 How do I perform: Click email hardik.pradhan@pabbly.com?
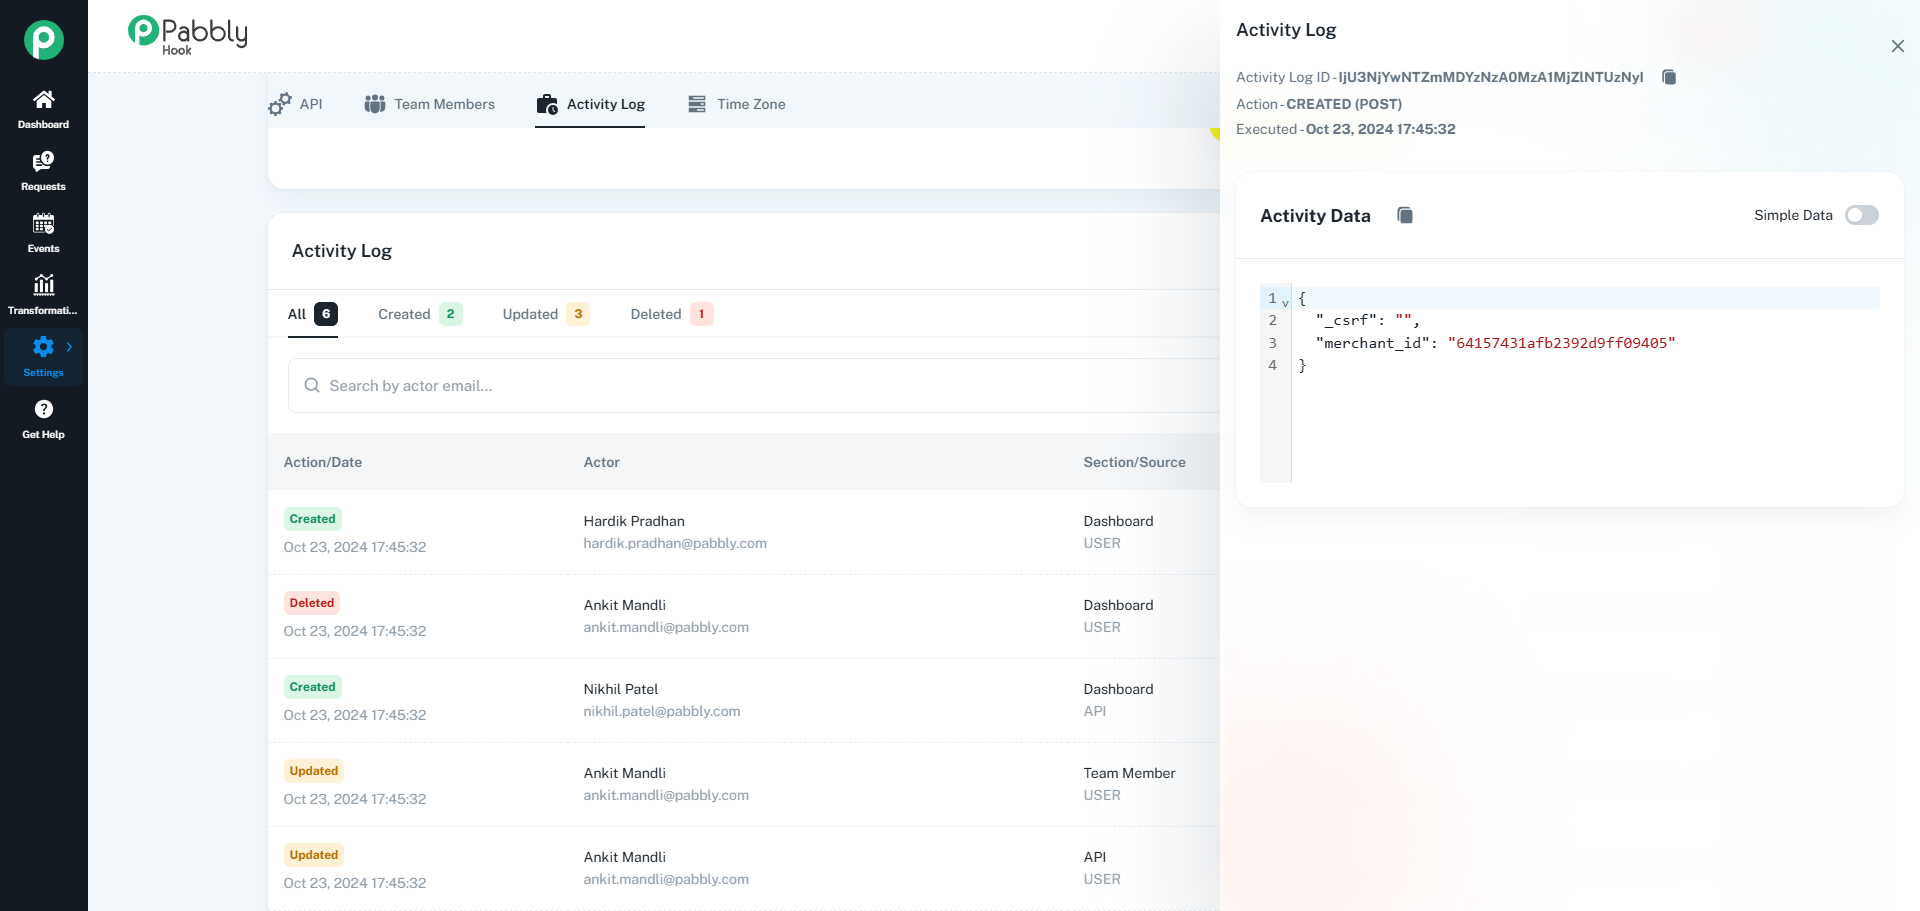pyautogui.click(x=675, y=543)
